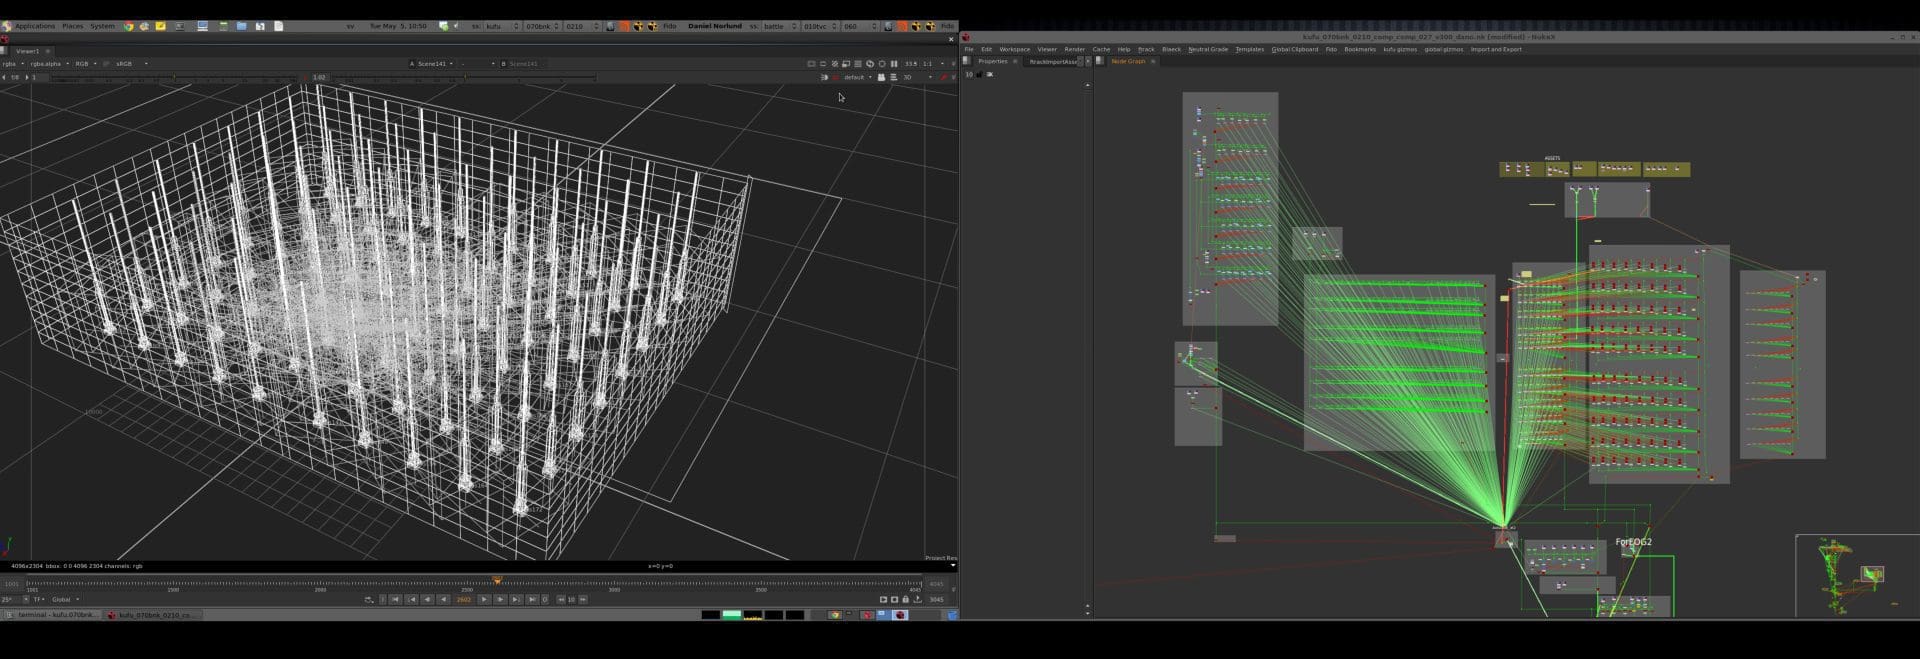The width and height of the screenshot is (1920, 659).
Task: Click the timeline end frame field 4045
Action: point(936,583)
